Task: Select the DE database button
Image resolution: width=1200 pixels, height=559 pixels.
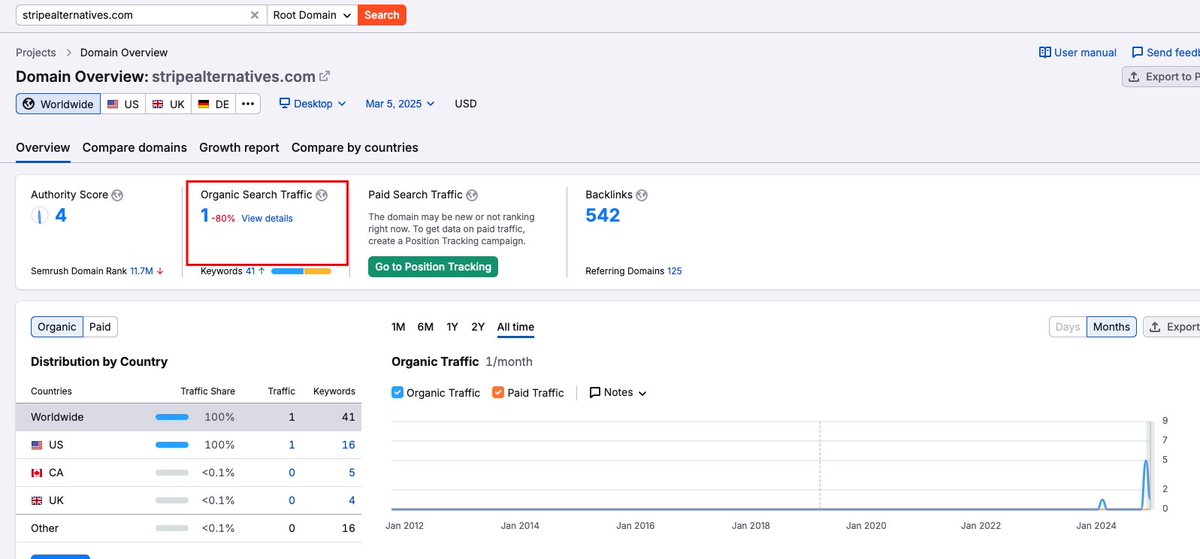Action: pyautogui.click(x=213, y=104)
